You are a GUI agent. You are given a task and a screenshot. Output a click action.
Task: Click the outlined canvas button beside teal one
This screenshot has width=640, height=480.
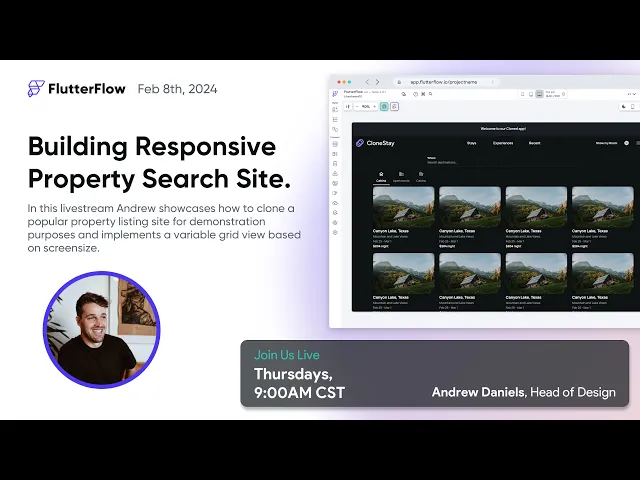tap(394, 107)
